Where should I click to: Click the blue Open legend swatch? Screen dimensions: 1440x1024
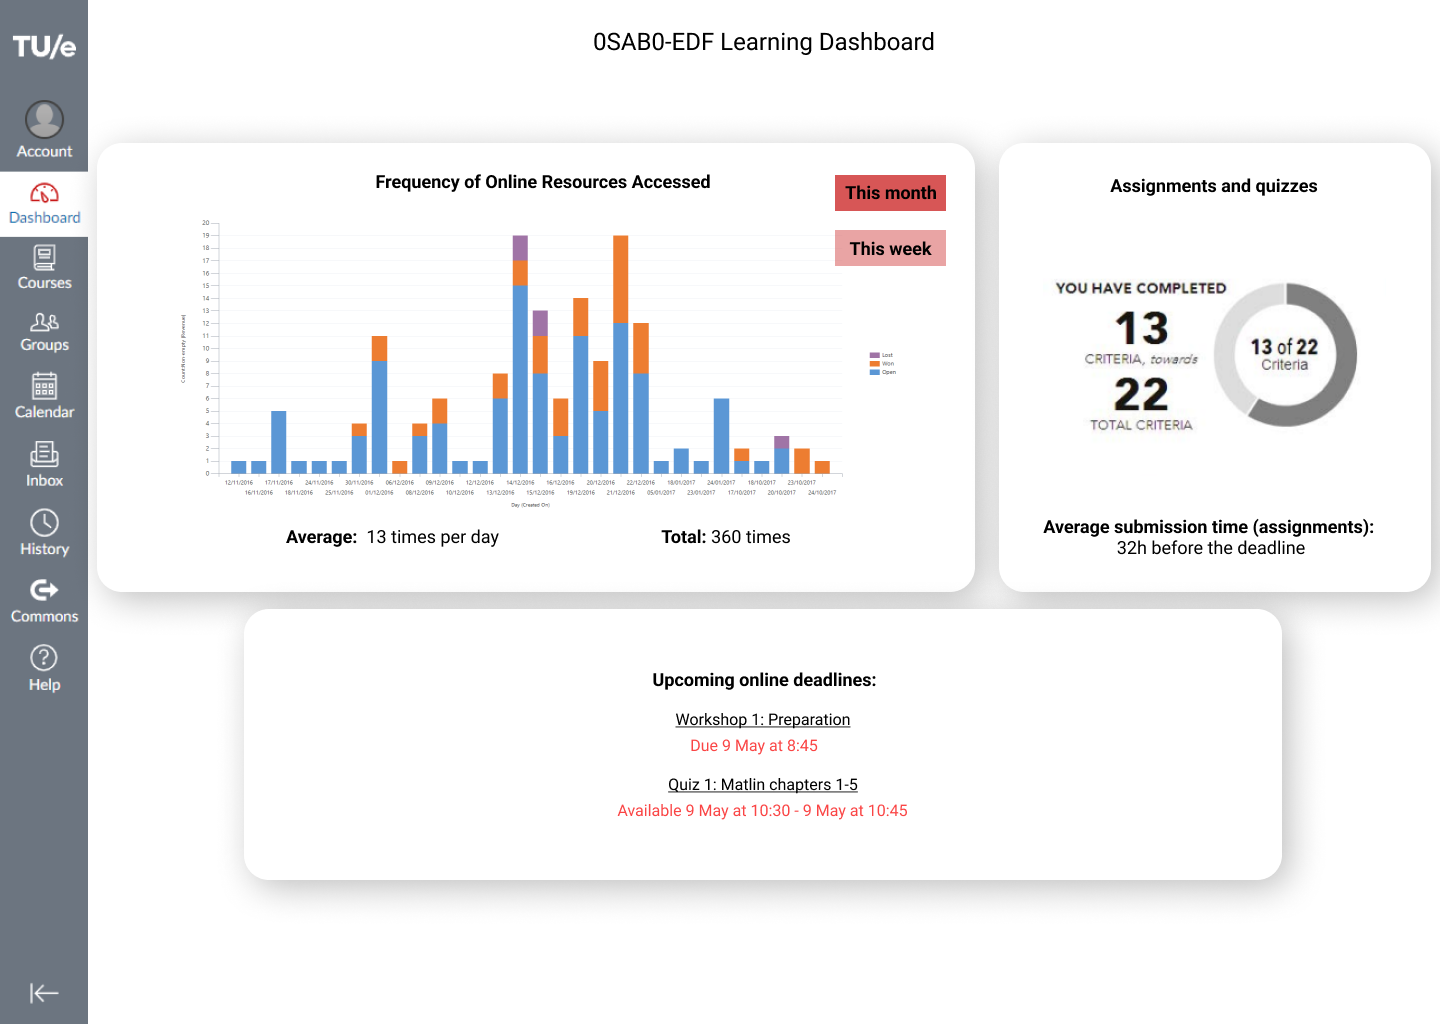[875, 372]
